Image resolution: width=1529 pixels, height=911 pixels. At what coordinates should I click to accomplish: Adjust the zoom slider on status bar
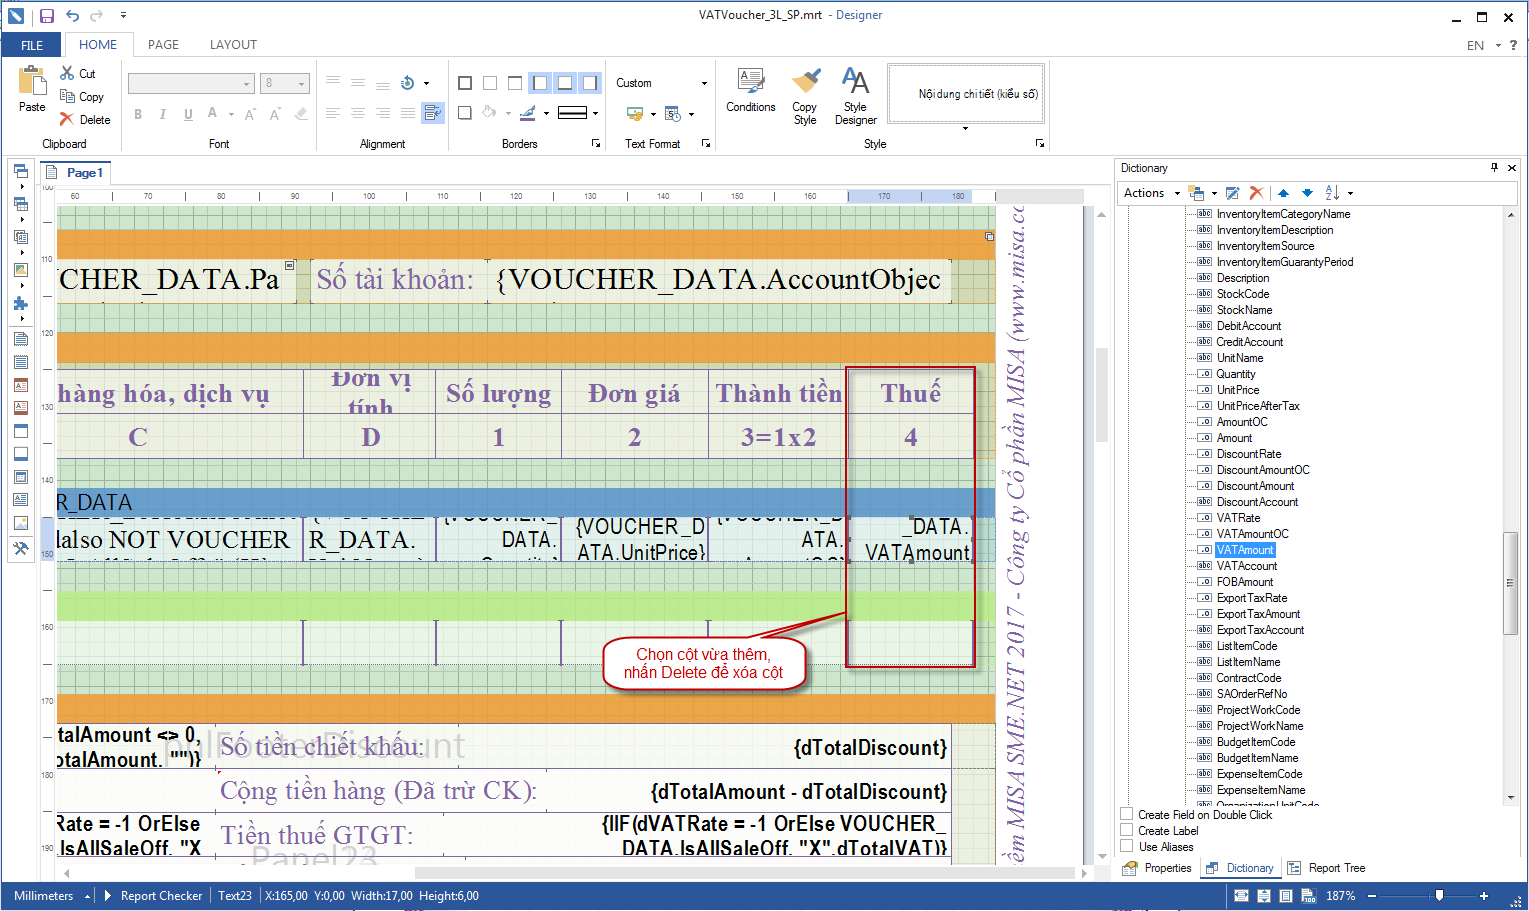coord(1438,896)
